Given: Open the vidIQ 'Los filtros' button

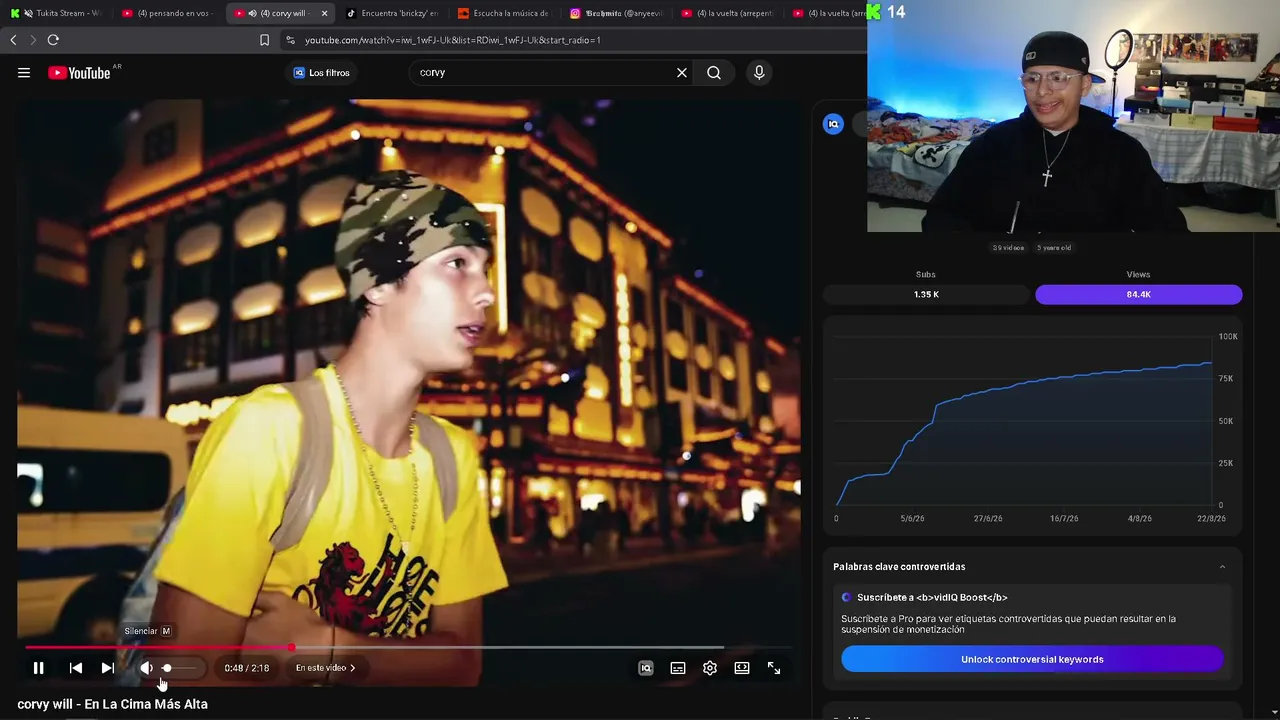Looking at the screenshot, I should point(321,73).
